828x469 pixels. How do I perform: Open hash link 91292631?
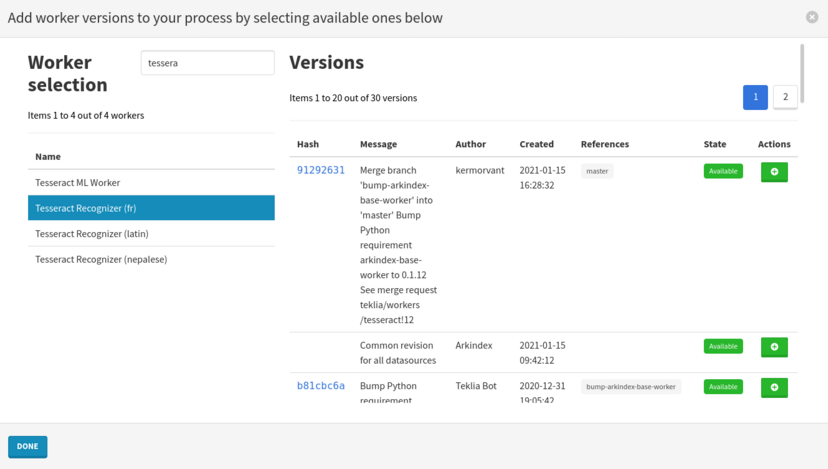coord(320,170)
